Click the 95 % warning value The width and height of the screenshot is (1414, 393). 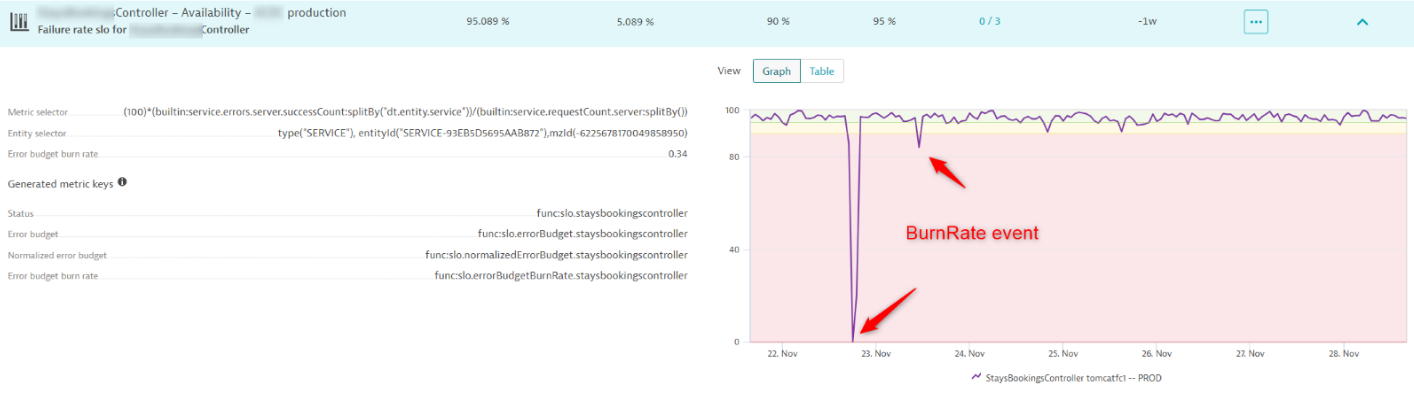click(884, 22)
